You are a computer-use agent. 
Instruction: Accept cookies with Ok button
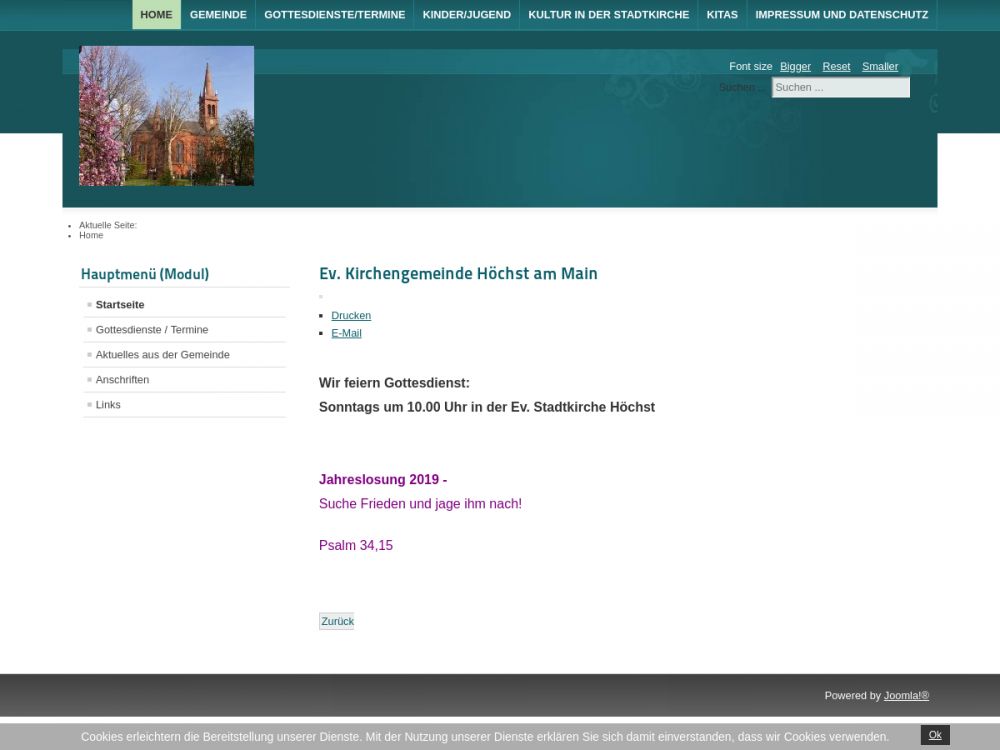coord(935,735)
